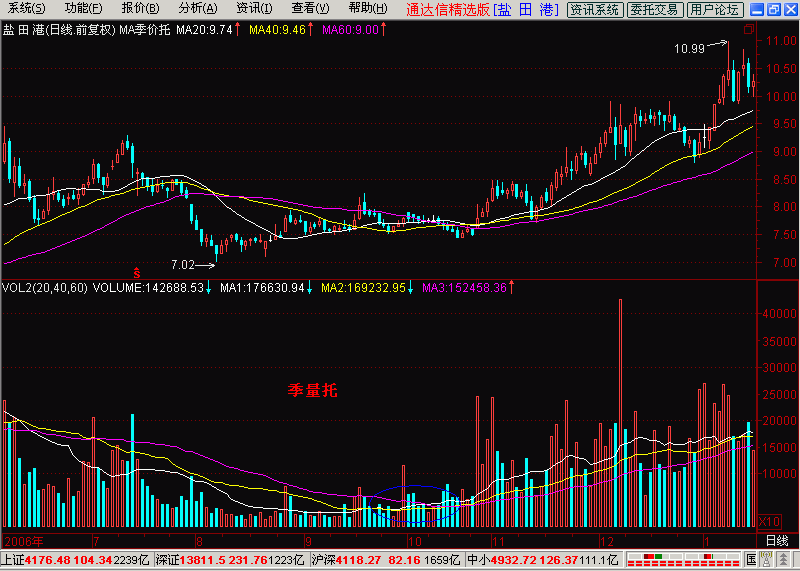Viewport: 800px width, 571px height.
Task: Toggle the MA60:9.00 magenta average label
Action: 351,30
